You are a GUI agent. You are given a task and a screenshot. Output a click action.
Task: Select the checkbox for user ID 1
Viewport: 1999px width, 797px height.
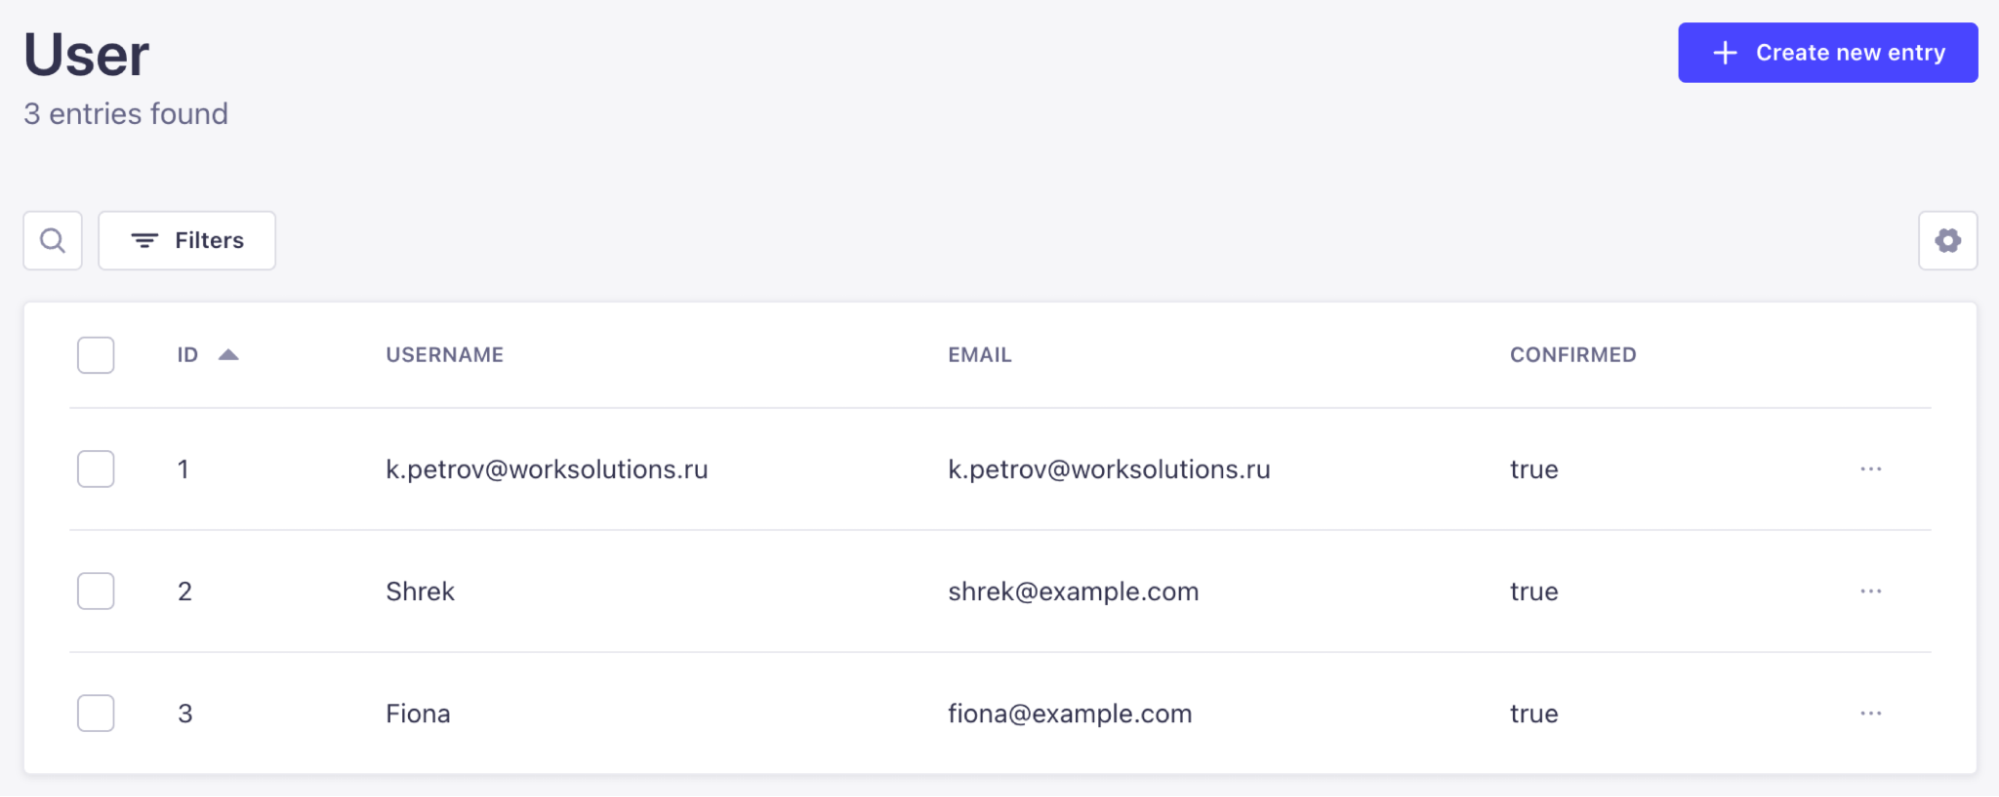pyautogui.click(x=96, y=469)
